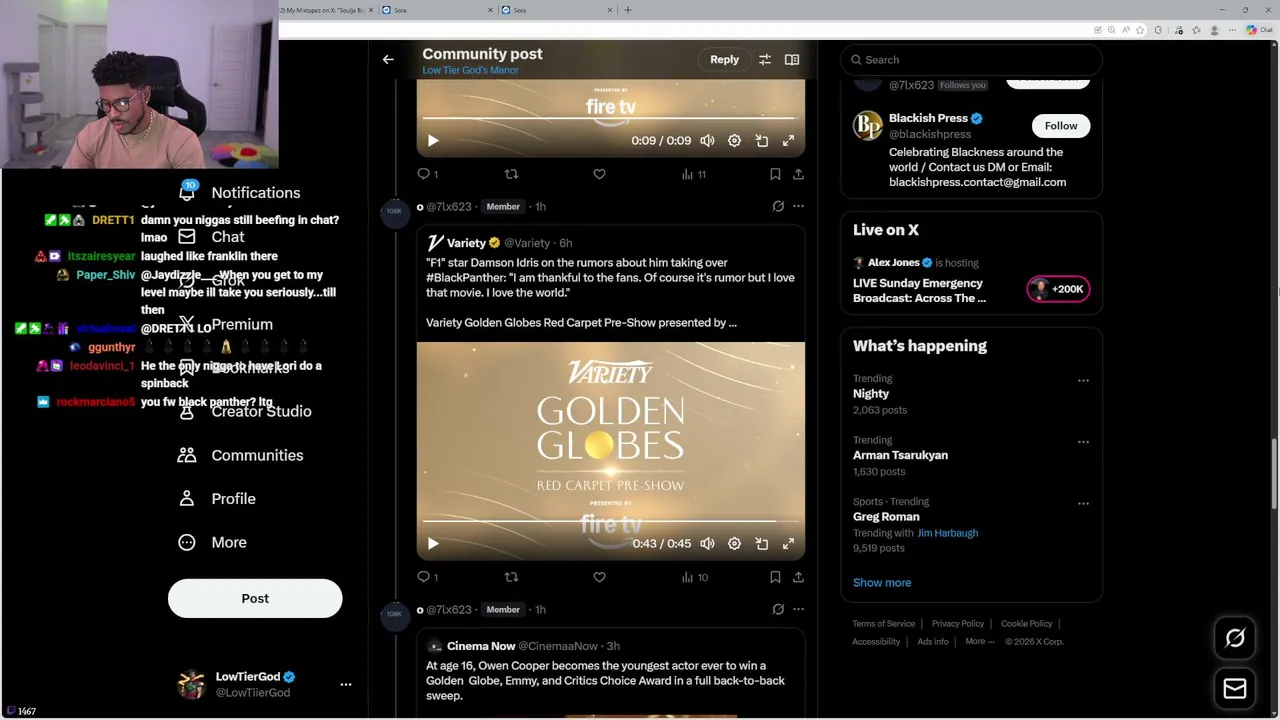
Task: Show more trending topics
Action: (x=882, y=583)
